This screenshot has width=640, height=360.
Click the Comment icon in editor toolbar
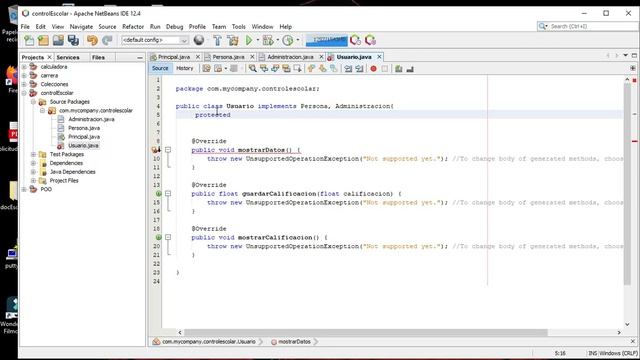click(399, 69)
